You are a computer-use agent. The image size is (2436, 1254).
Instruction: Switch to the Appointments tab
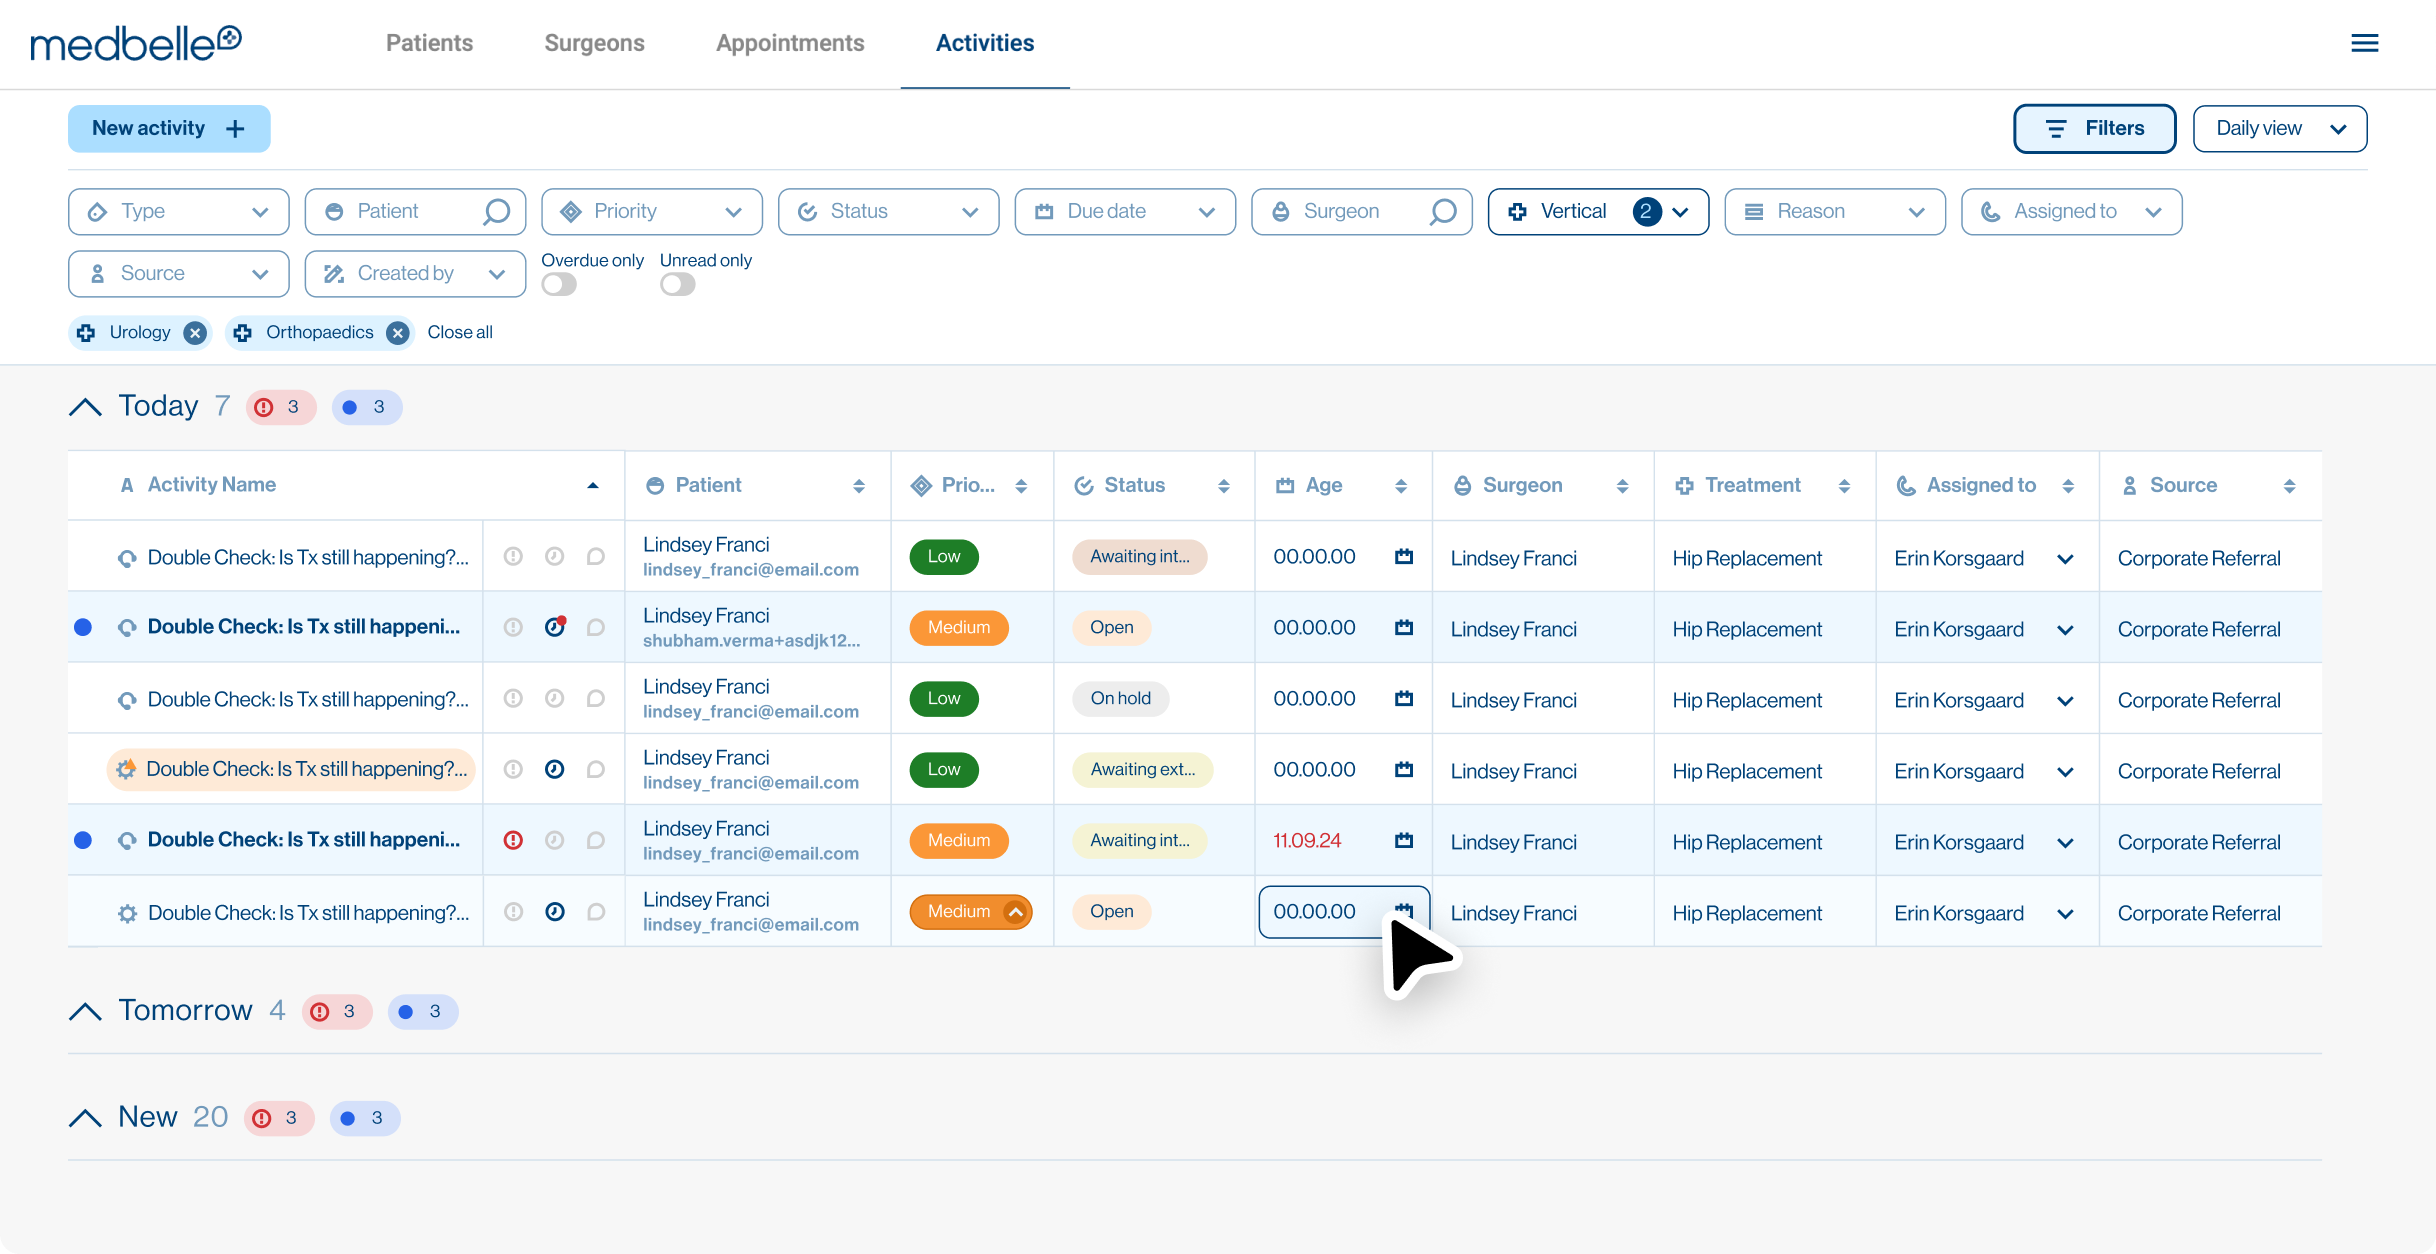click(789, 43)
